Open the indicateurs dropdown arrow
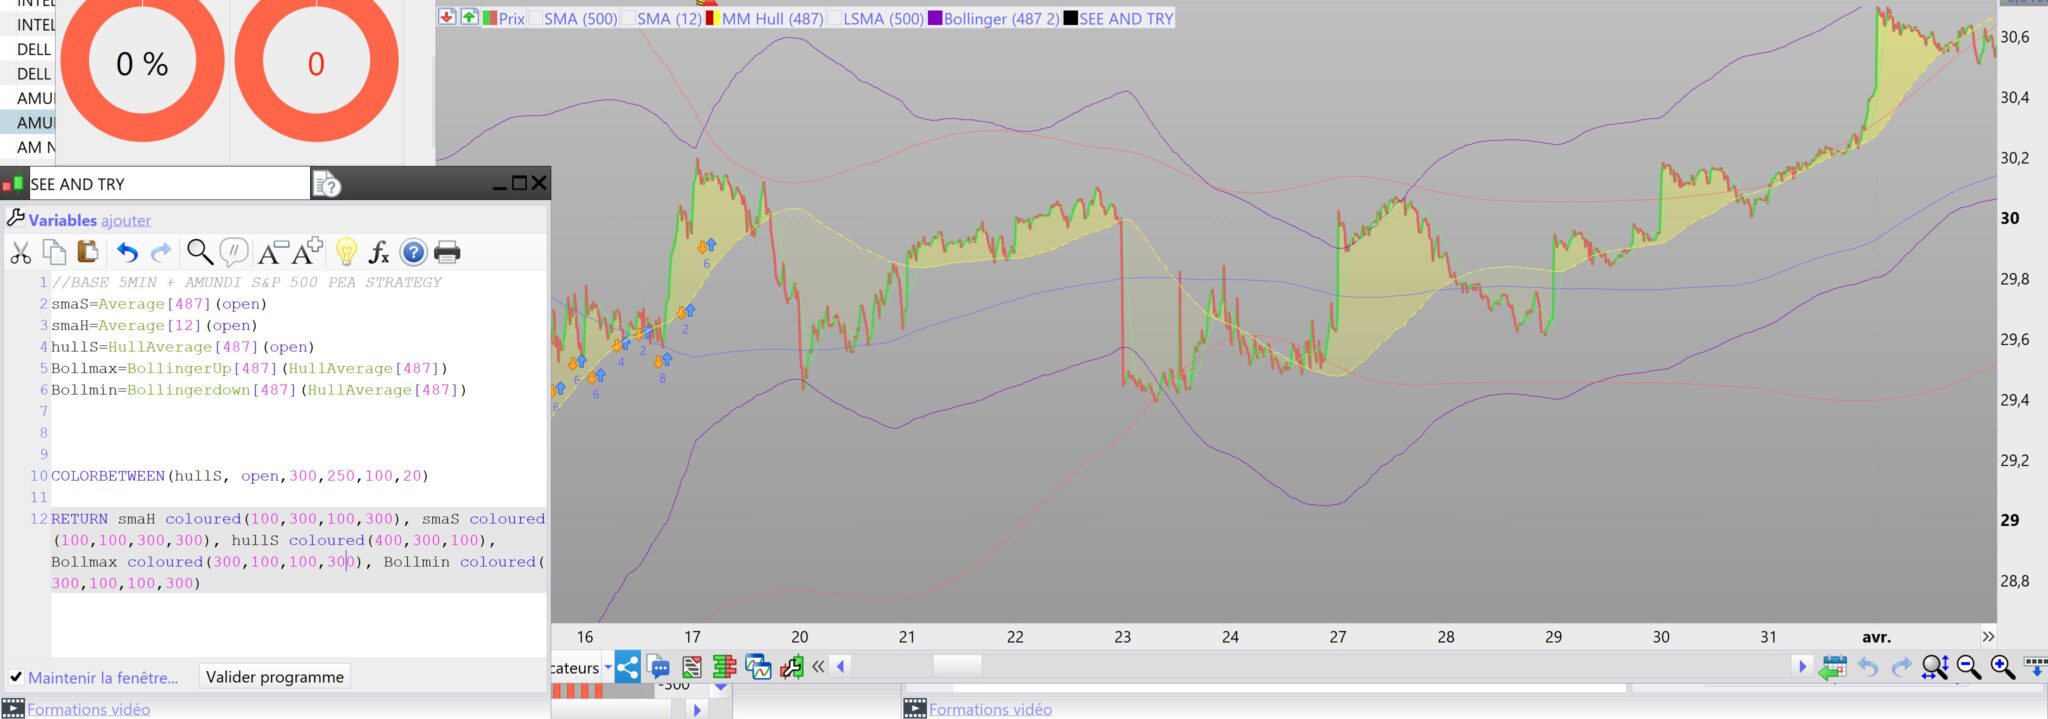This screenshot has width=2048, height=719. point(608,667)
